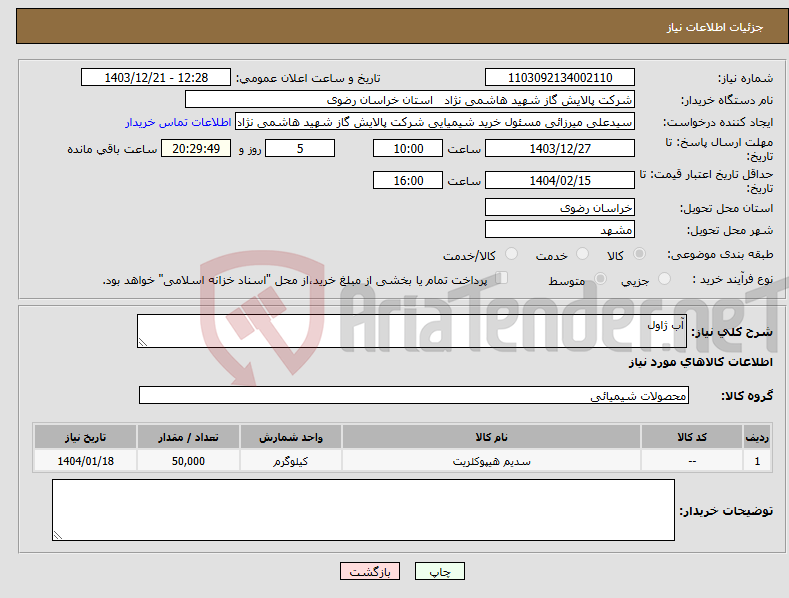Click the نام کالا column header
The image size is (789, 598).
(491, 437)
